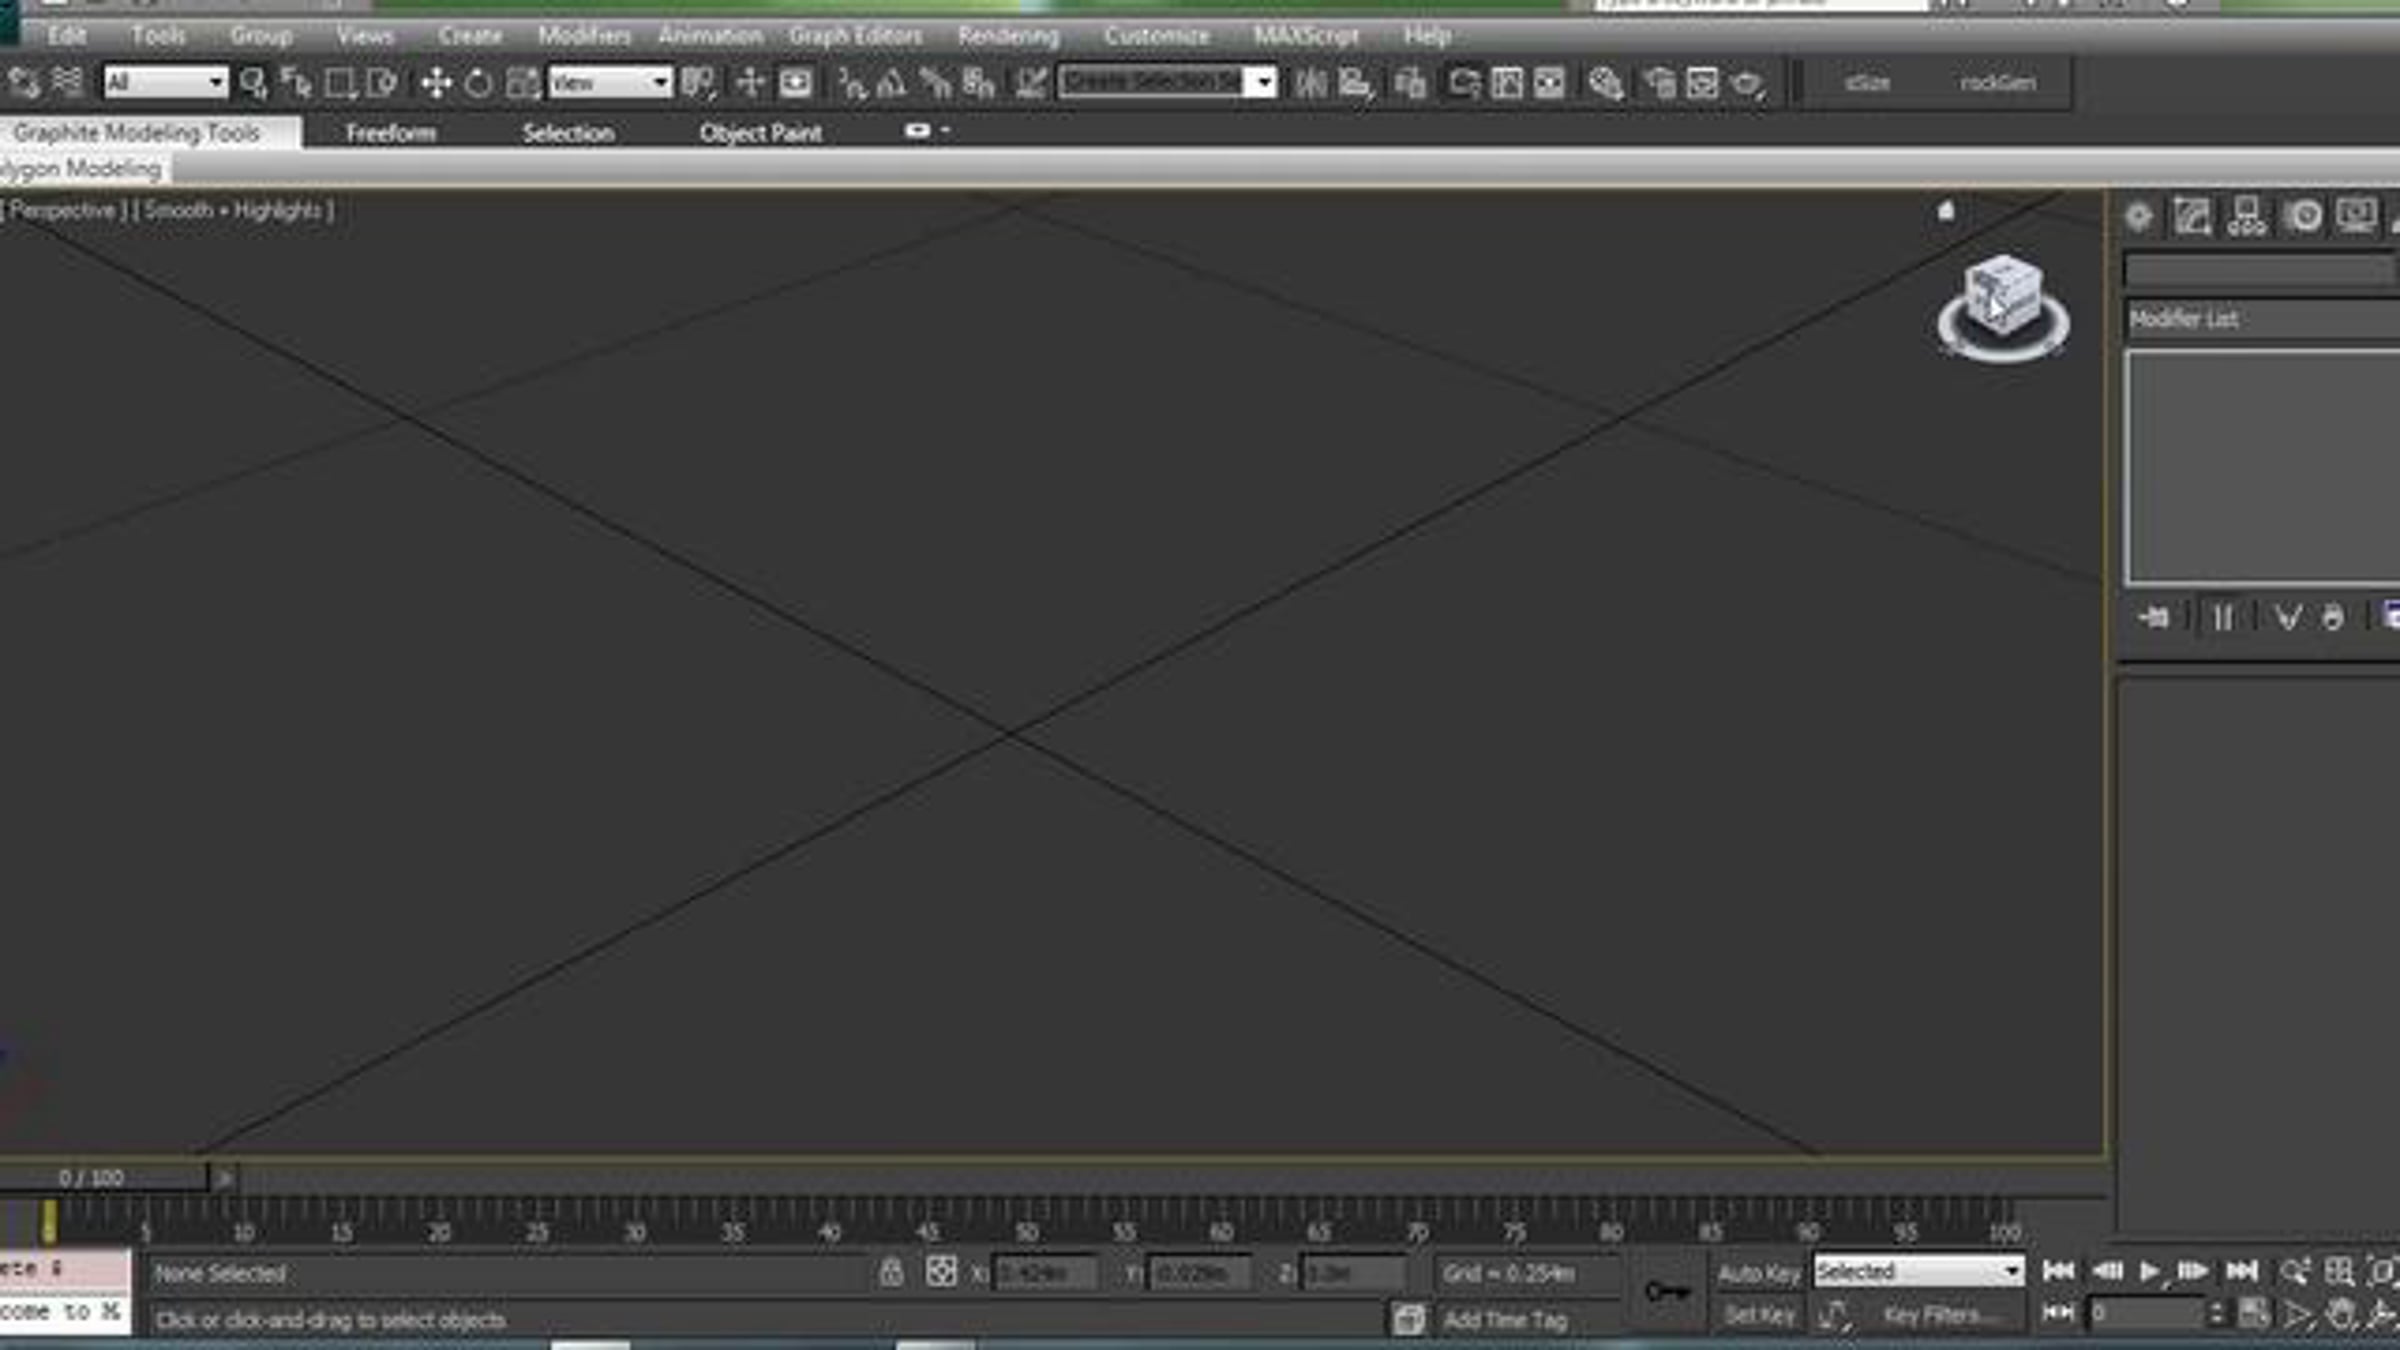Click Play Animation button
The height and width of the screenshot is (1350, 2400).
tap(2149, 1271)
